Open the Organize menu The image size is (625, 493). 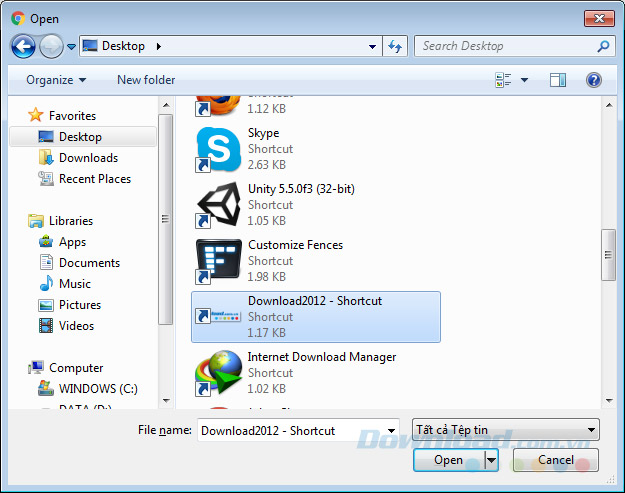[x=56, y=80]
